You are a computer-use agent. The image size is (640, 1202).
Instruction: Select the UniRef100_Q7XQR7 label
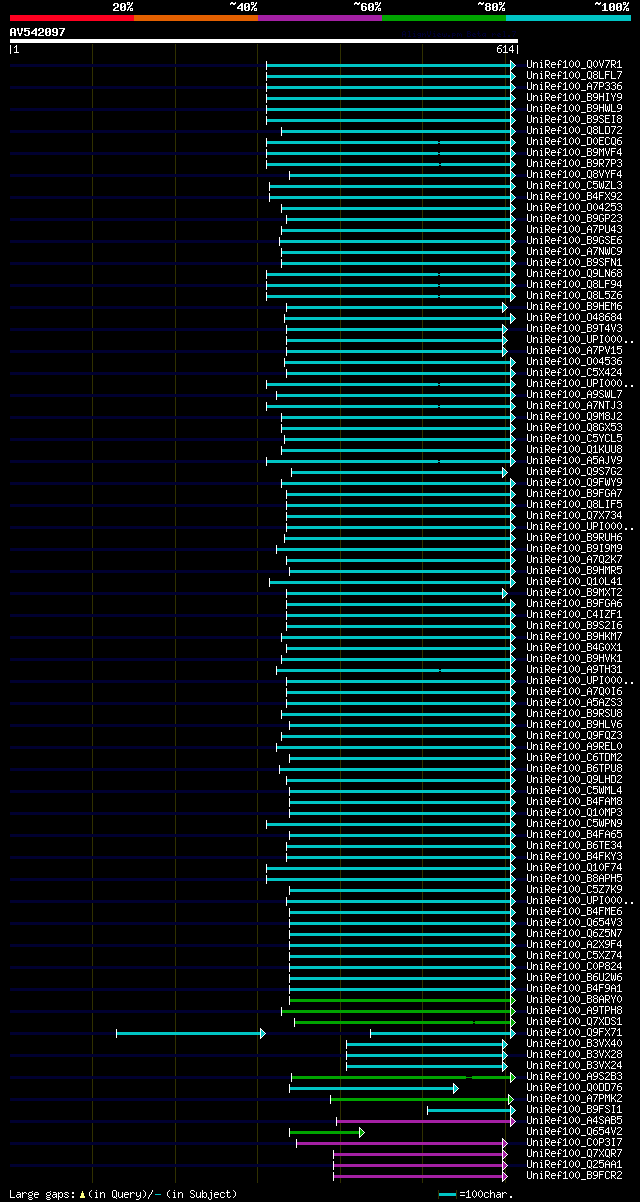pos(574,1153)
